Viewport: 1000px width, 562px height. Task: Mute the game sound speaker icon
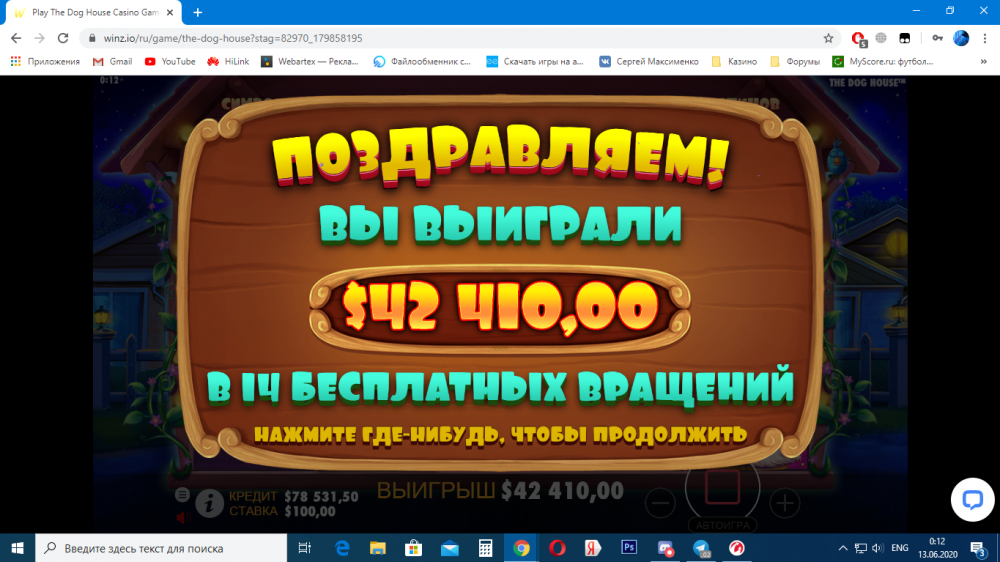[182, 517]
